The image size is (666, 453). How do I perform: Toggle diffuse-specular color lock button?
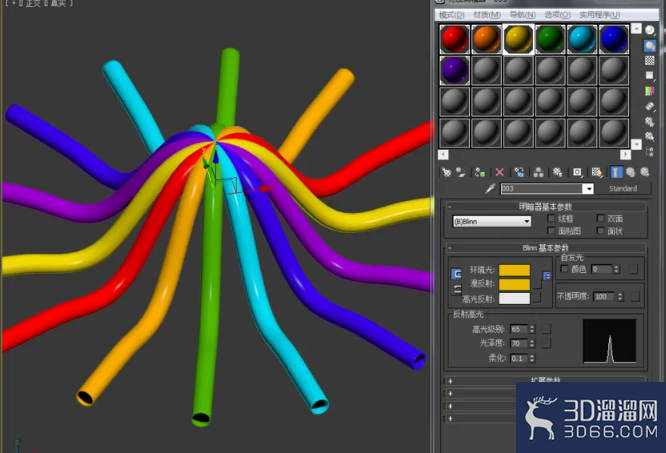pos(457,290)
